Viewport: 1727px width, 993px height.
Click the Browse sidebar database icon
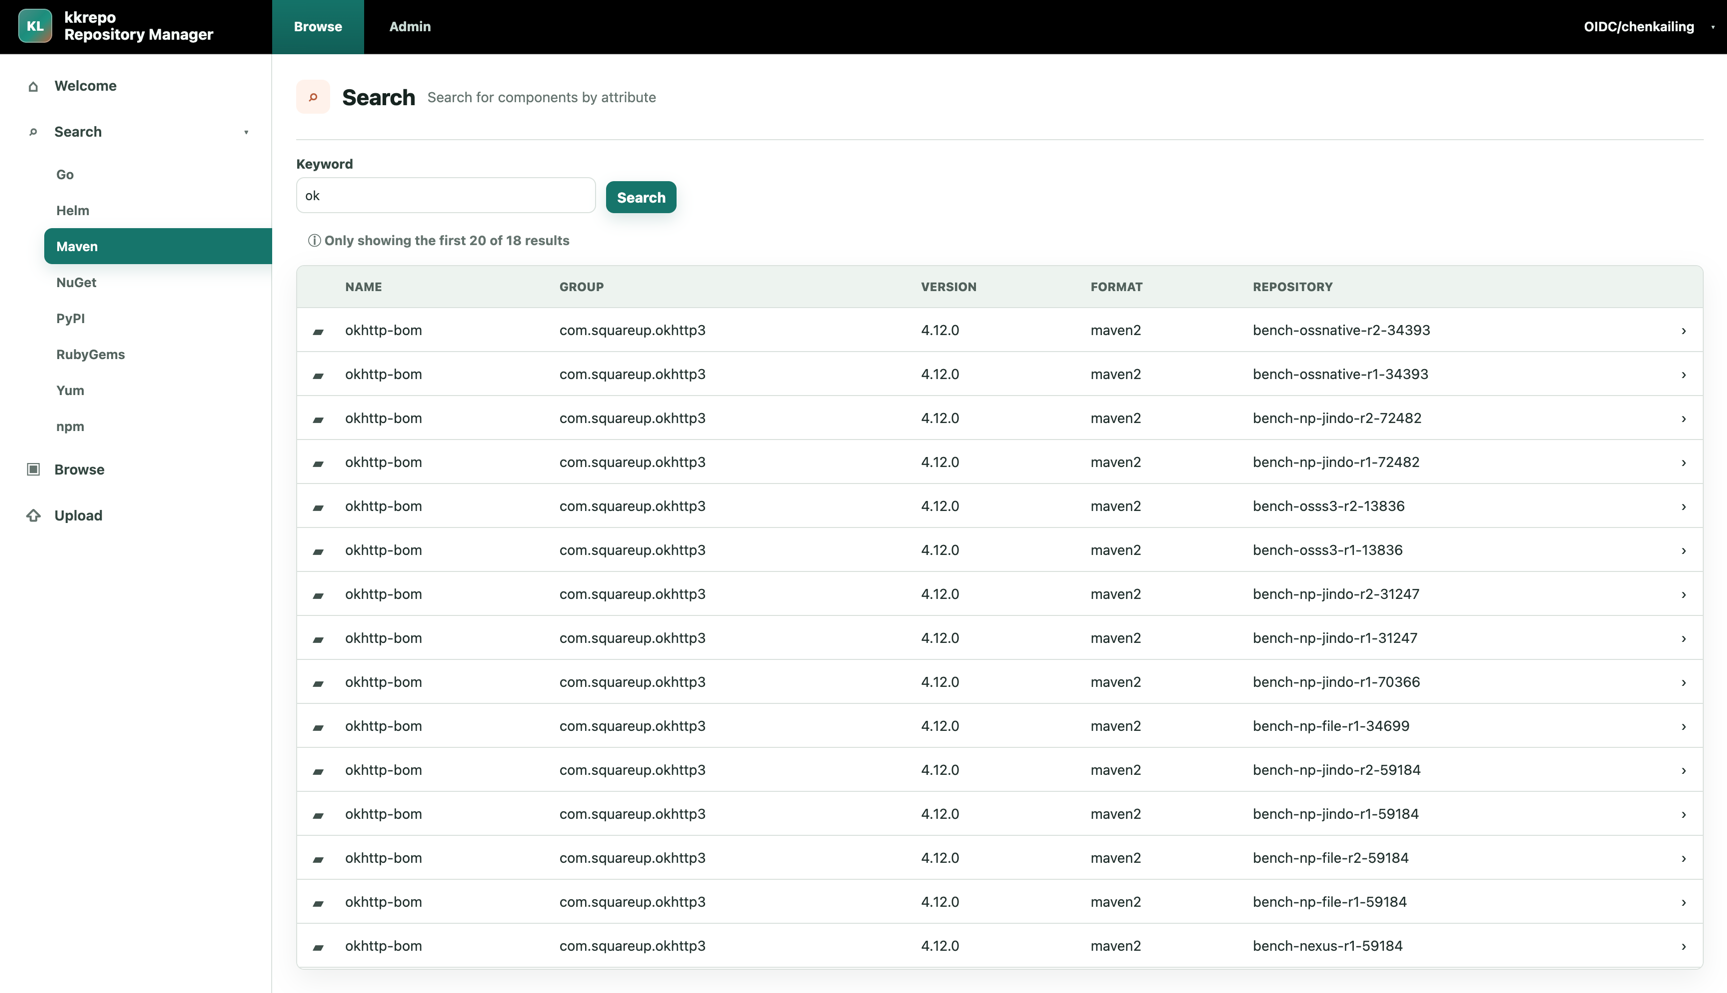tap(33, 469)
